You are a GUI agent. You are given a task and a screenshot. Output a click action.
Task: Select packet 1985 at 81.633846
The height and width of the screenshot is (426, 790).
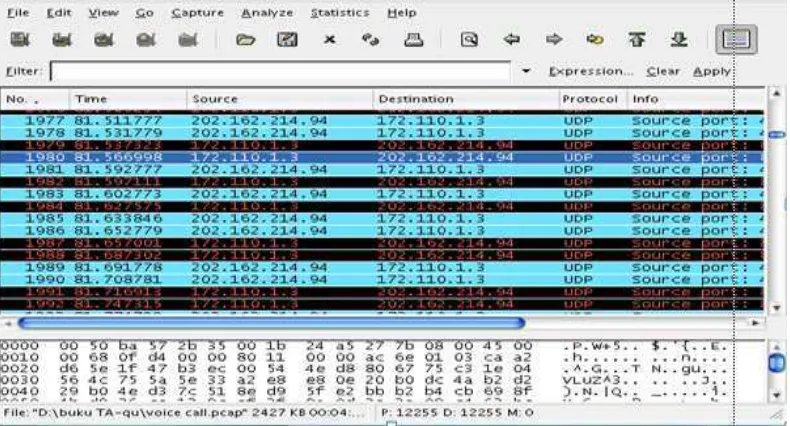(x=382, y=219)
